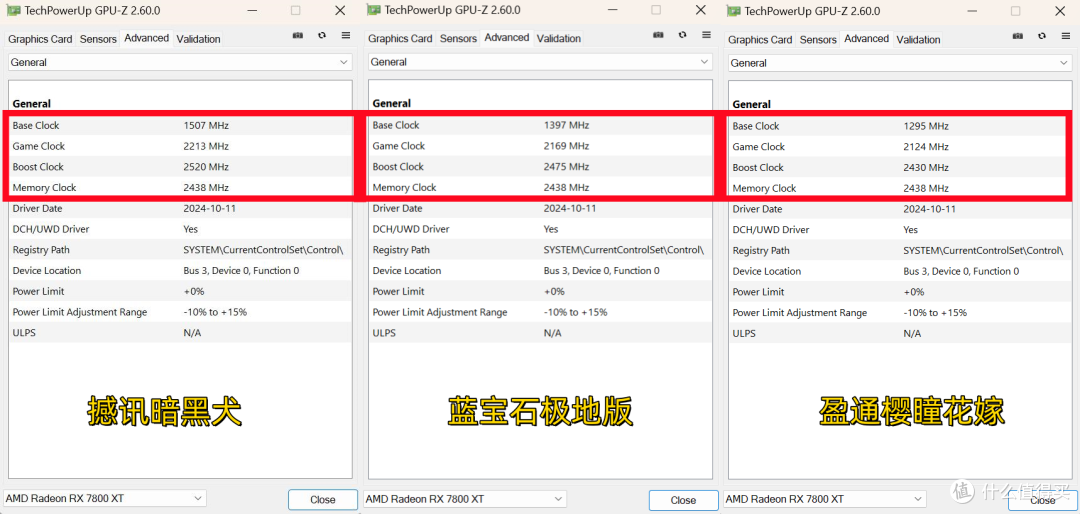
Task: Minimize the left GPU-Z window
Action: (x=252, y=10)
